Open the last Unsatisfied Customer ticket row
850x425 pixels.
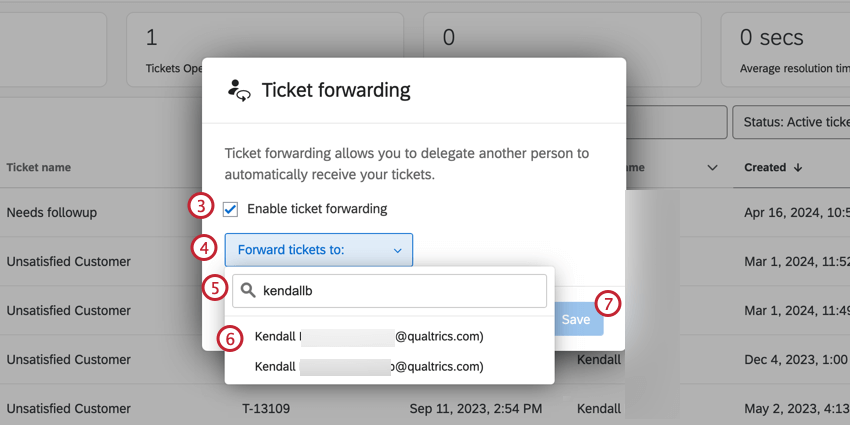tap(68, 409)
